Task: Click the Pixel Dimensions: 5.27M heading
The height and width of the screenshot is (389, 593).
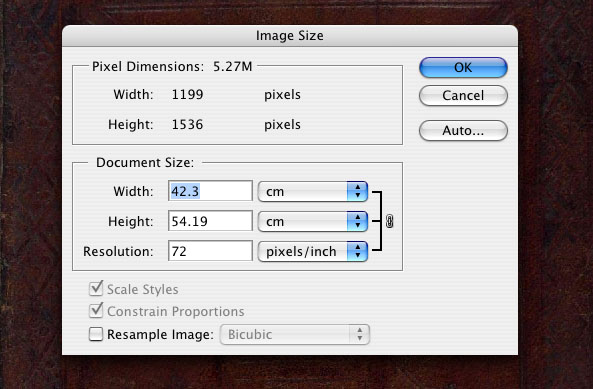Action: (172, 67)
